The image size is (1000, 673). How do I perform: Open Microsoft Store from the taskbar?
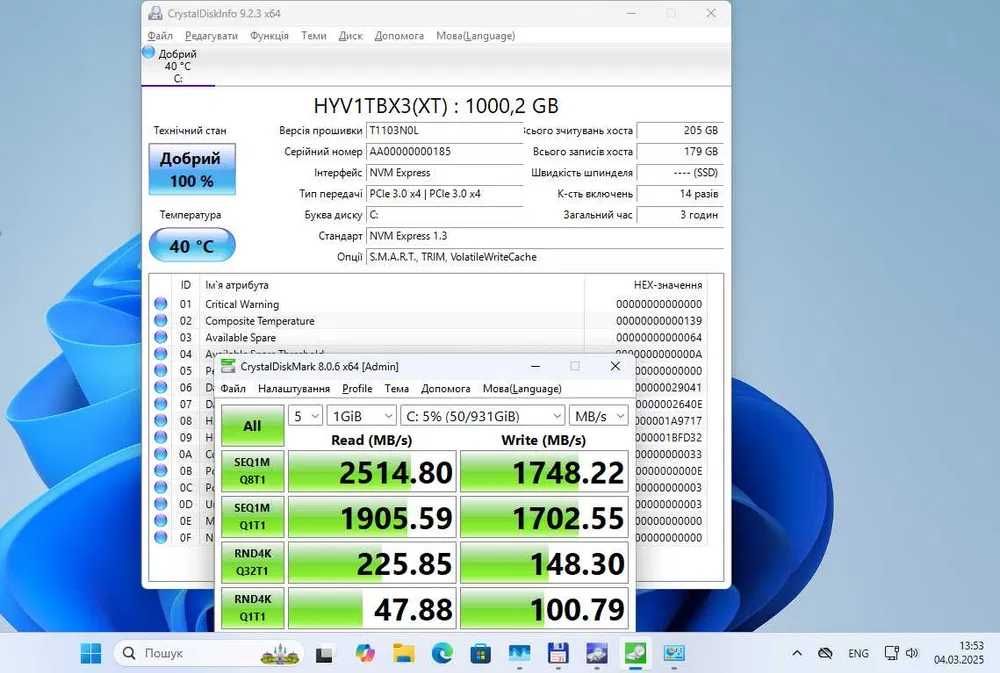(480, 653)
